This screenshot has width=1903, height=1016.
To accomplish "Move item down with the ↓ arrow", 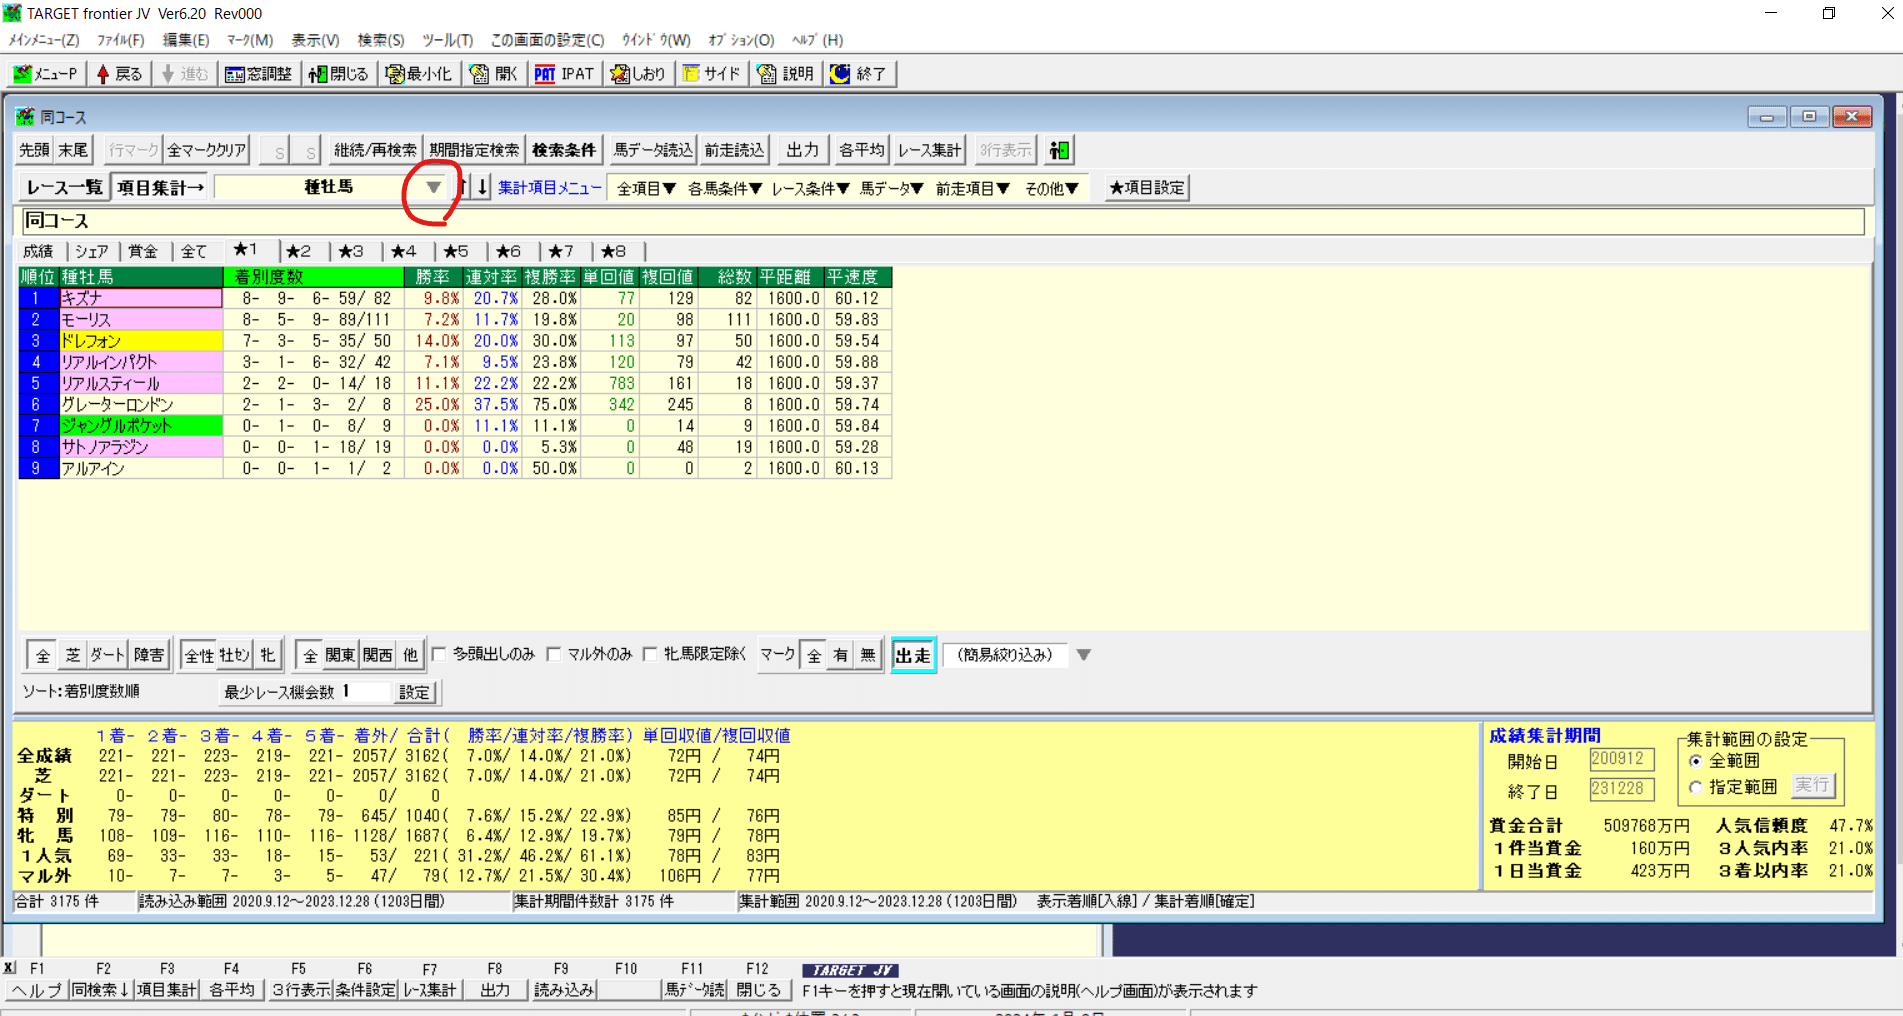I will [482, 187].
